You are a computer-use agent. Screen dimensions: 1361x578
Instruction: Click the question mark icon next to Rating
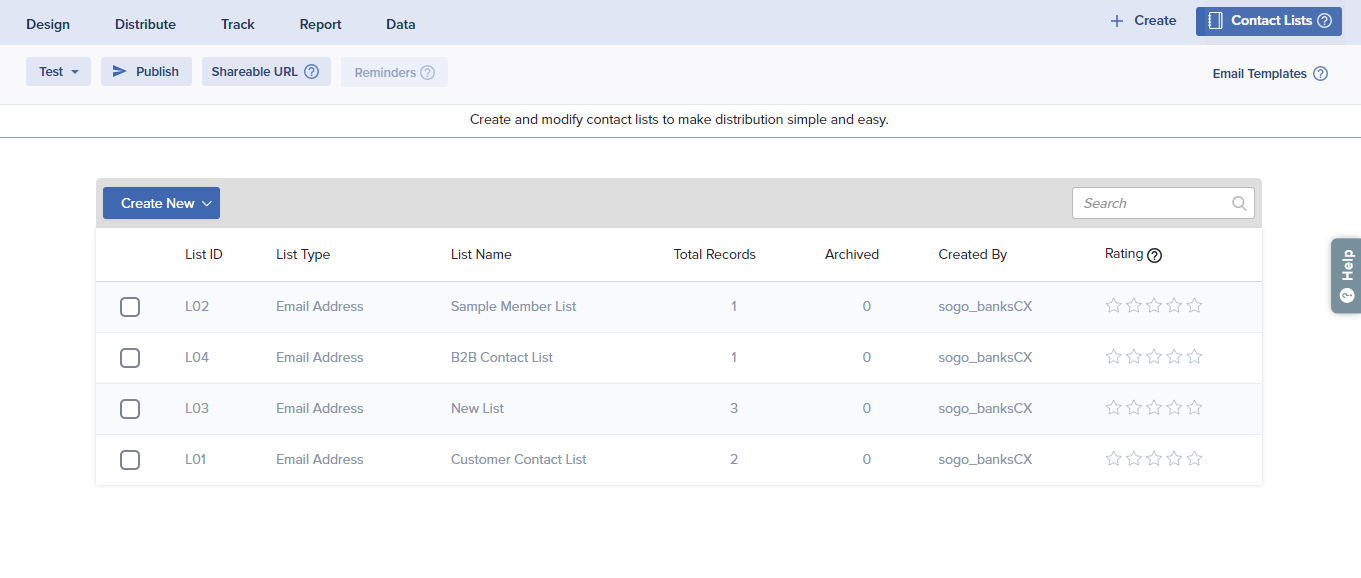click(x=1154, y=255)
